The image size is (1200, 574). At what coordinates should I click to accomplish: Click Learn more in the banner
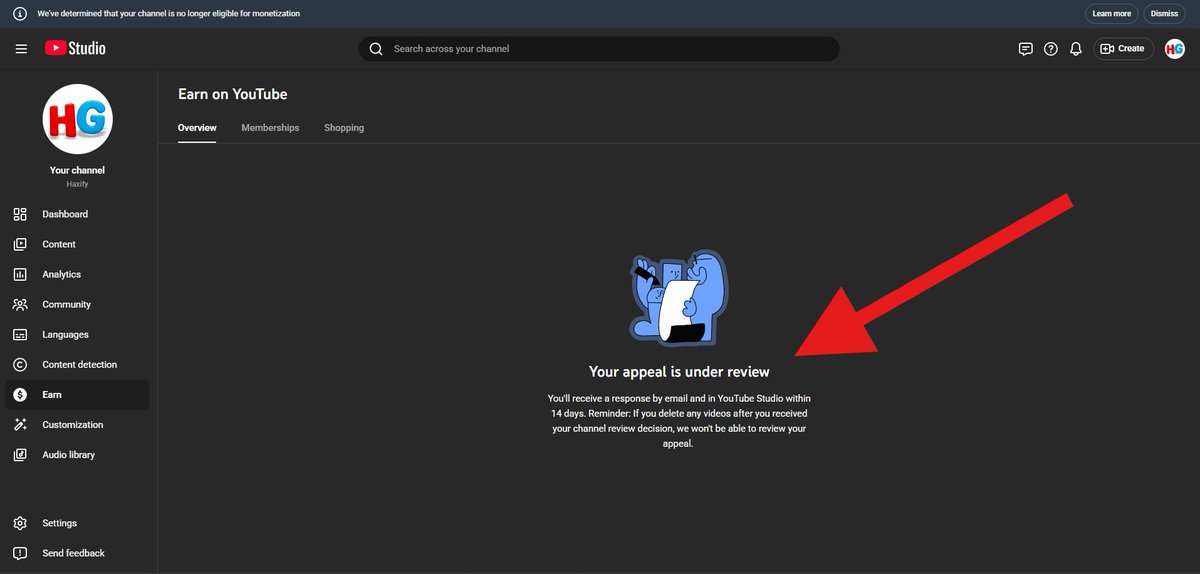1112,14
